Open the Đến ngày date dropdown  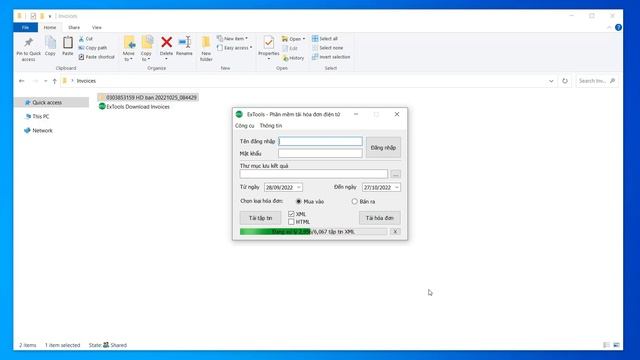pos(397,187)
